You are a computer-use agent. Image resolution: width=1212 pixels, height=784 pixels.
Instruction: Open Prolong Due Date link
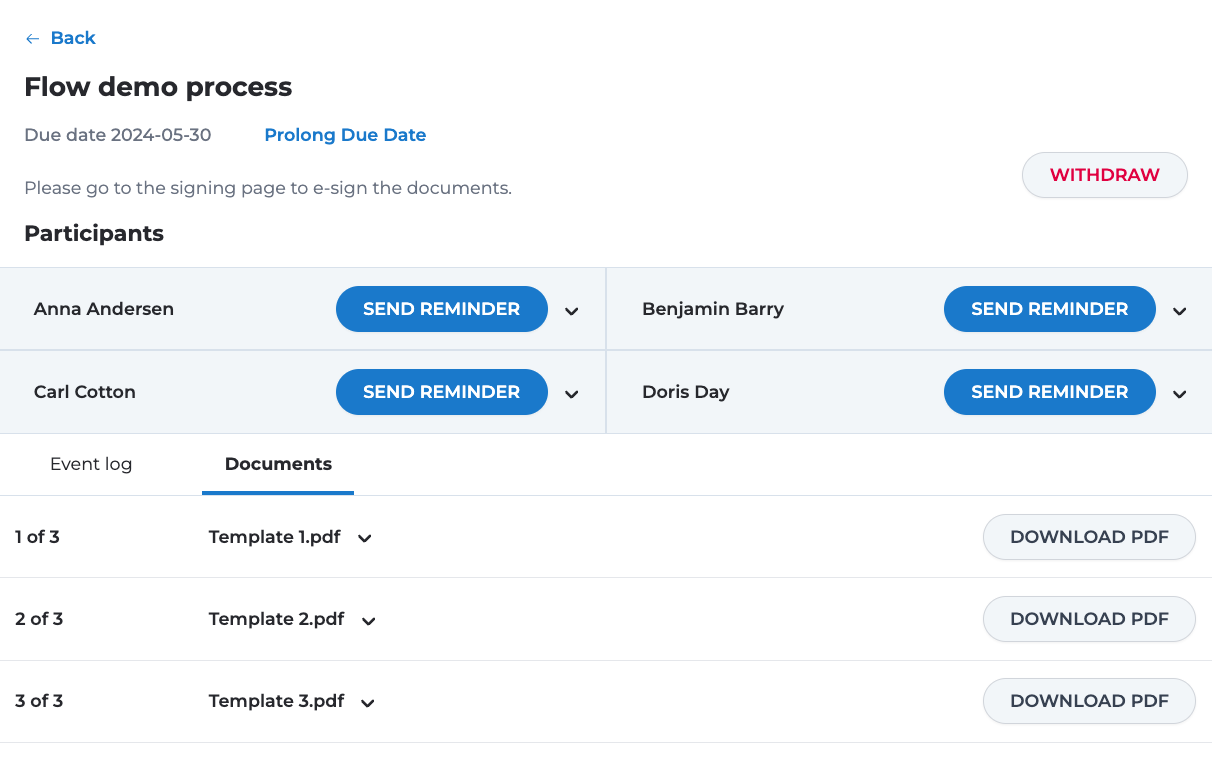click(345, 135)
